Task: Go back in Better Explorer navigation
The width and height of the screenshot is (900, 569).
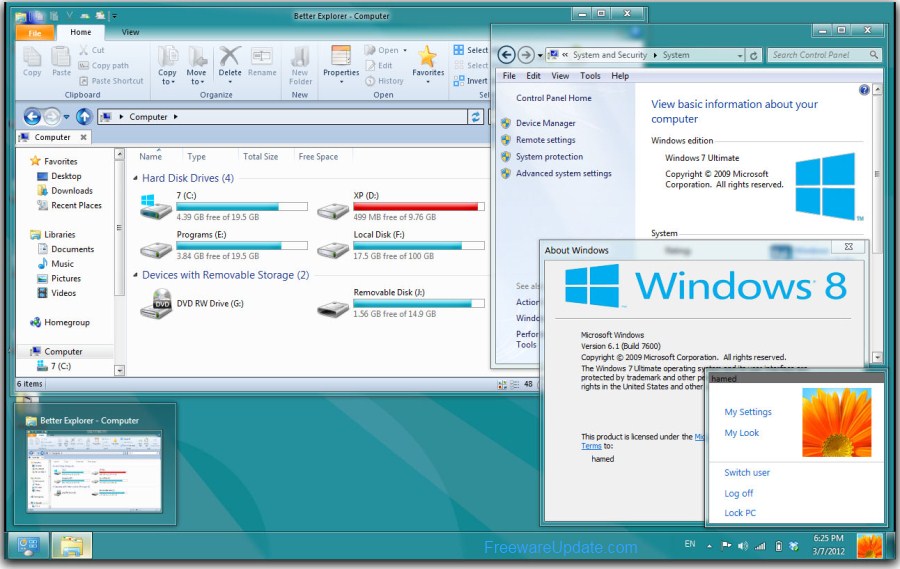Action: coord(32,117)
